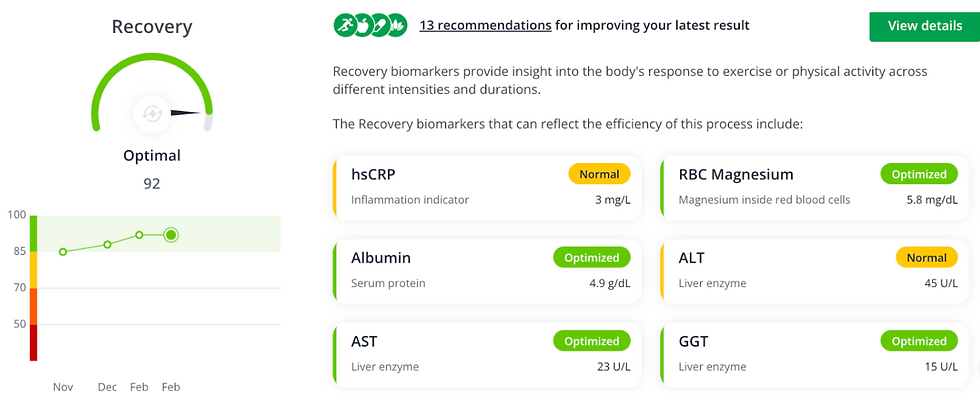
Task: Select the latest filled Feb data point
Action: (x=171, y=235)
